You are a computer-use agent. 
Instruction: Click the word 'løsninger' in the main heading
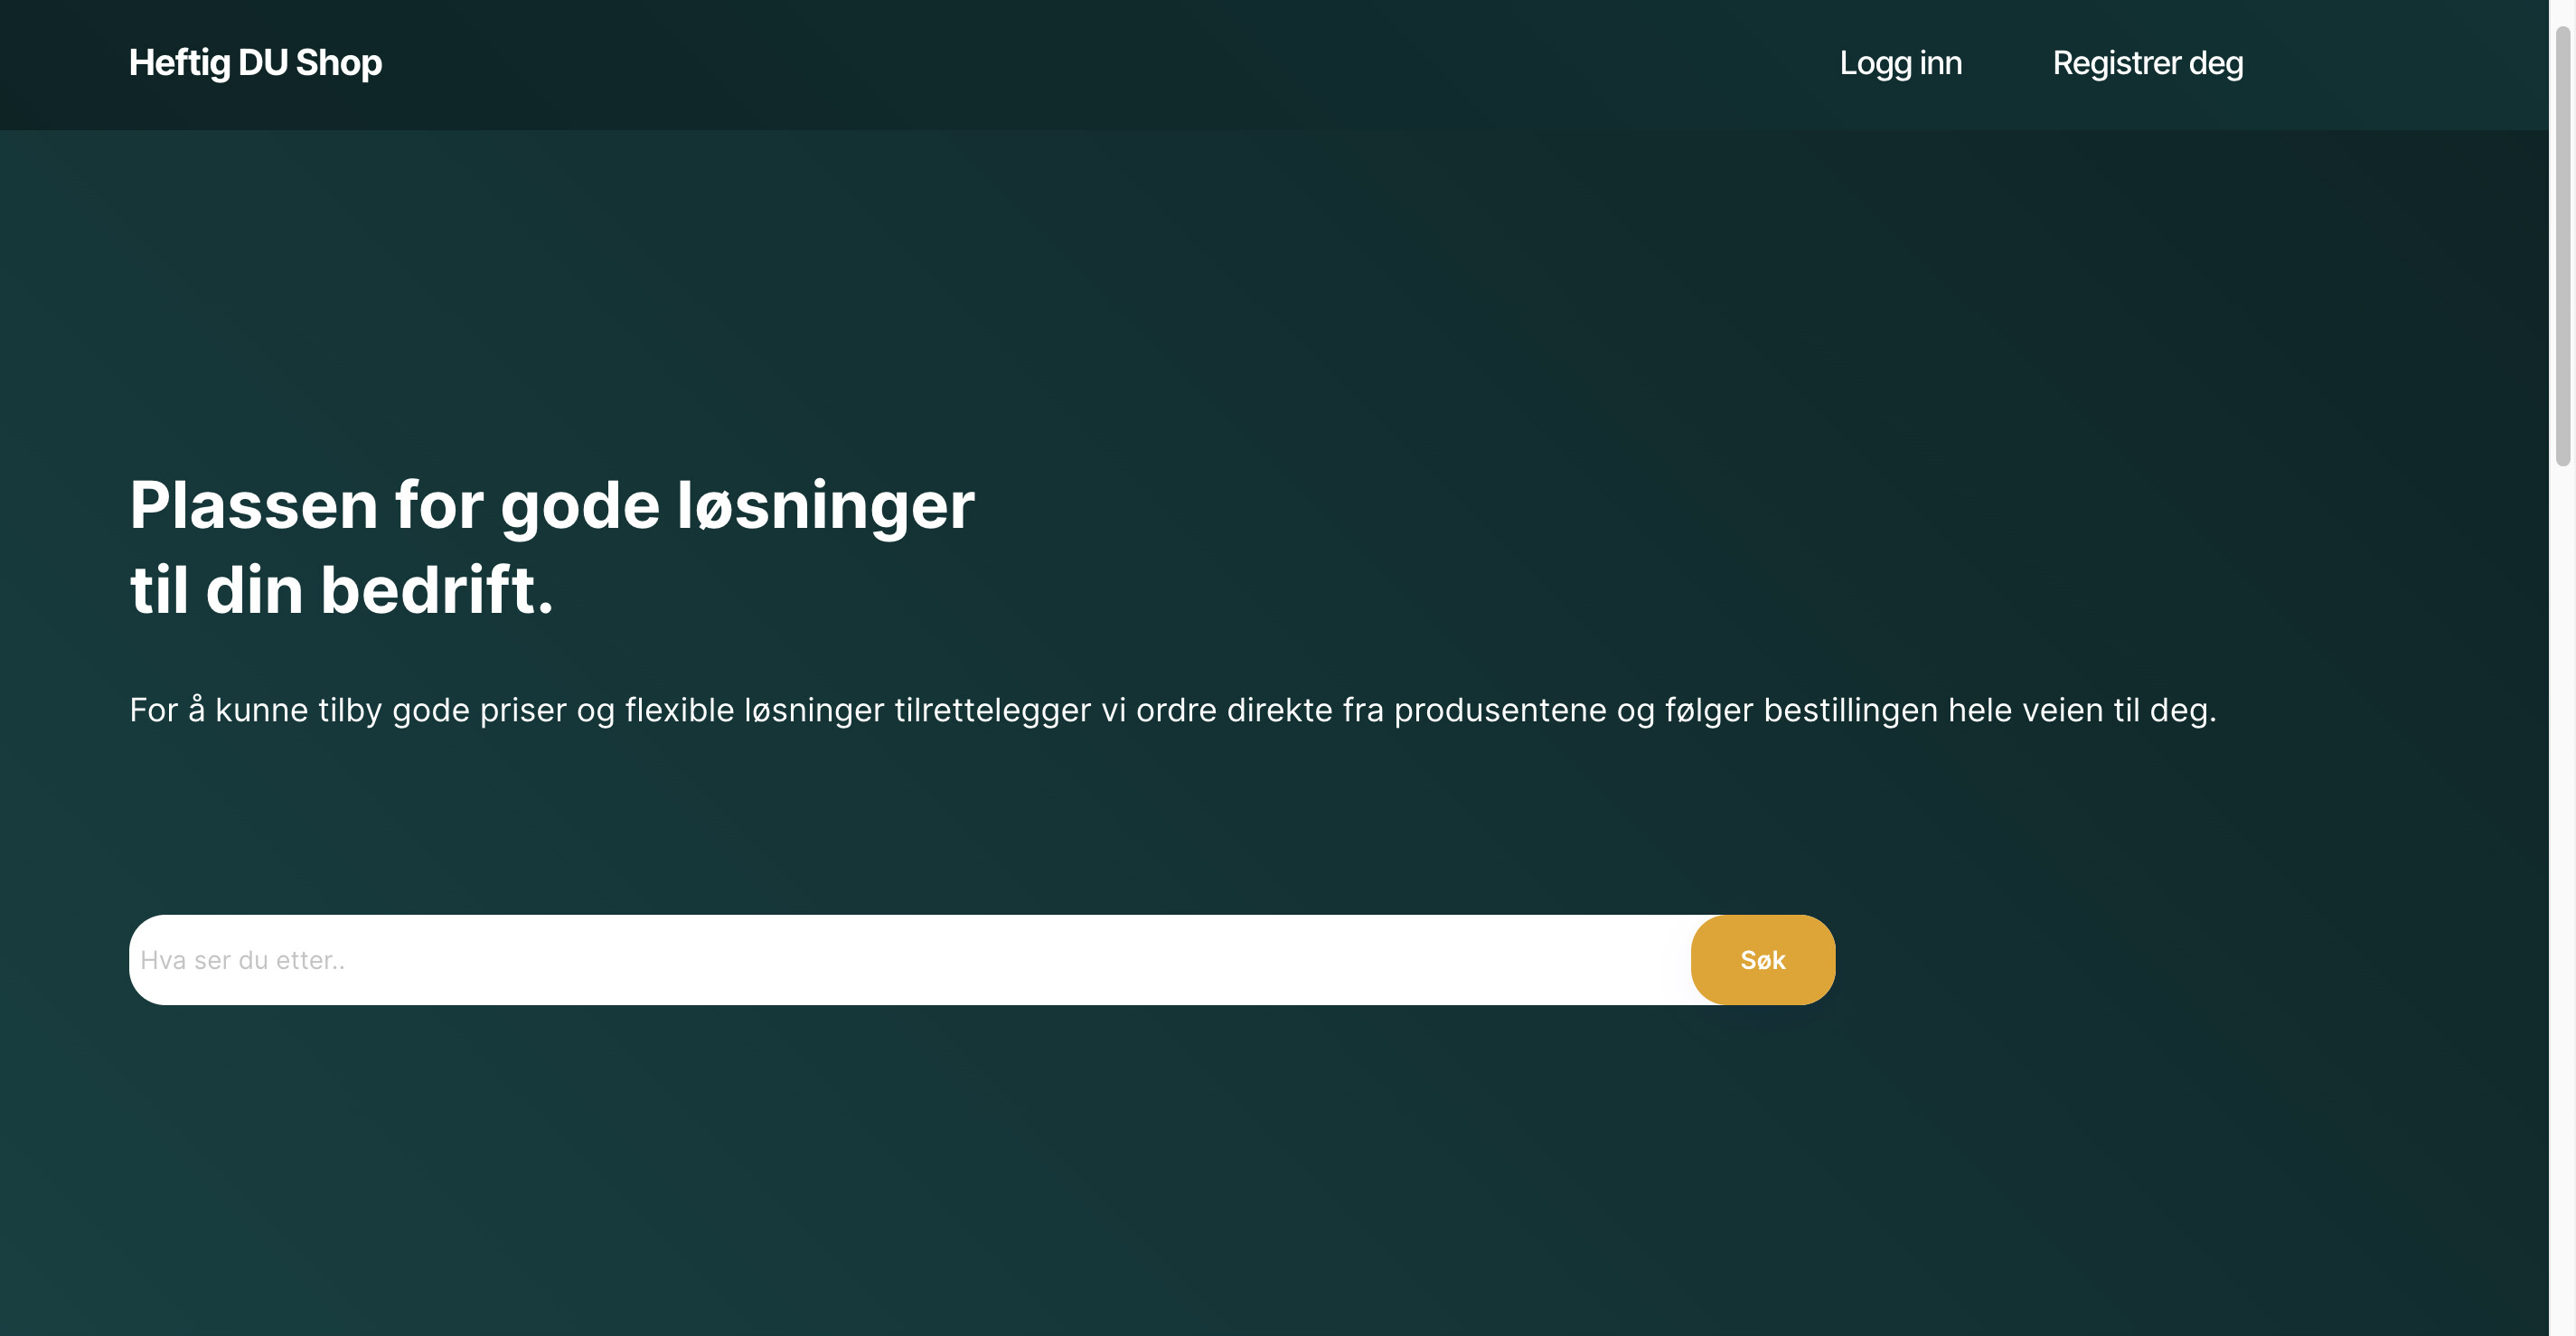(x=826, y=505)
